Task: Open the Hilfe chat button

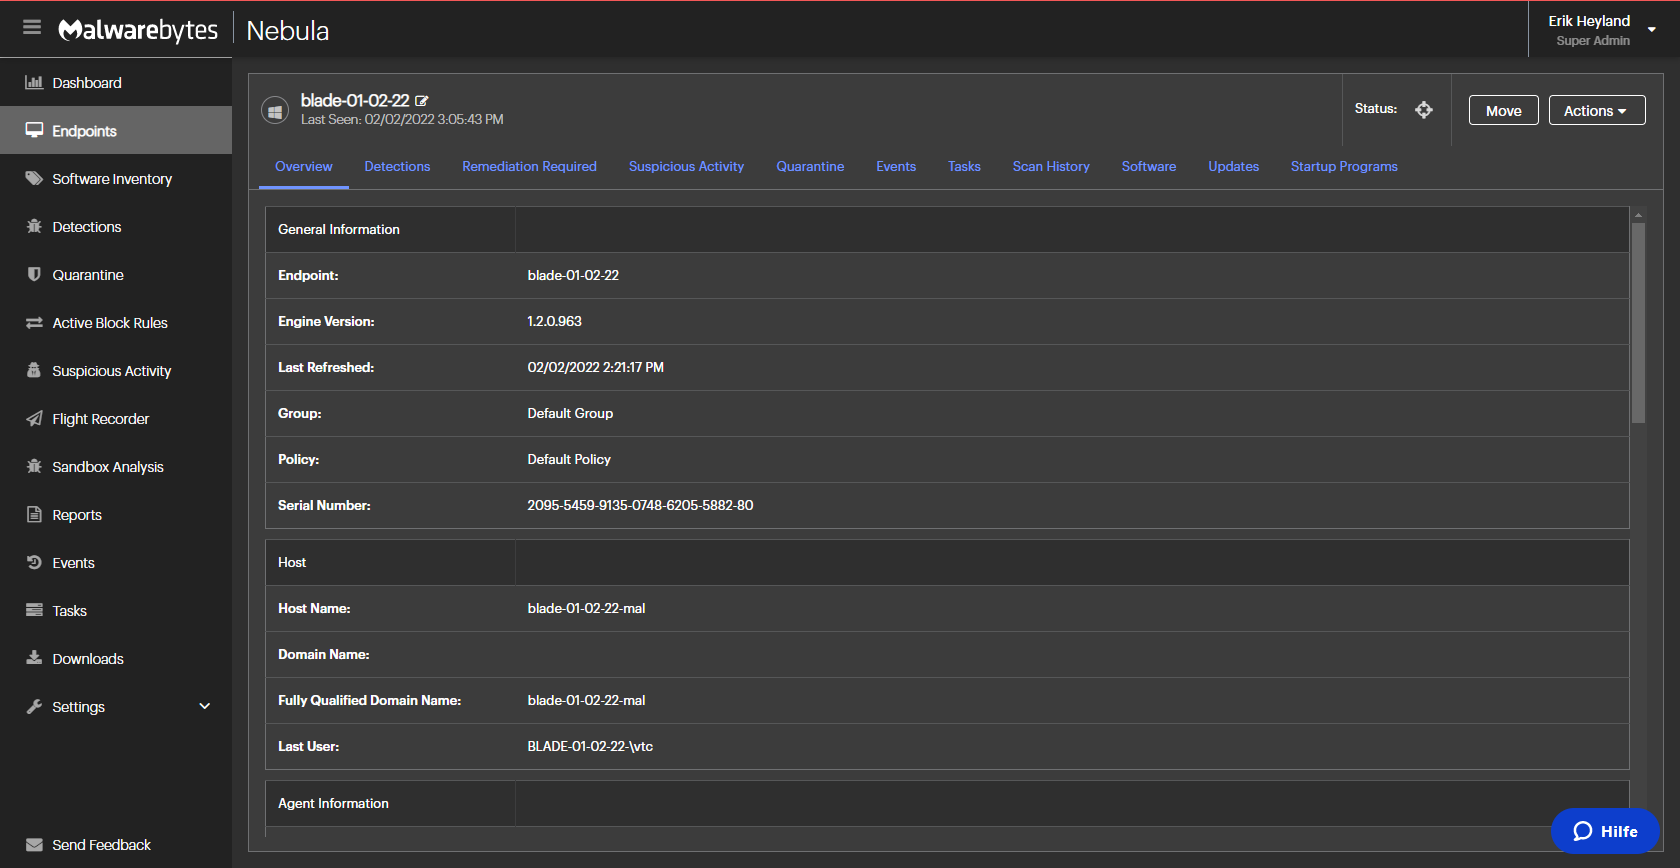Action: [1605, 831]
